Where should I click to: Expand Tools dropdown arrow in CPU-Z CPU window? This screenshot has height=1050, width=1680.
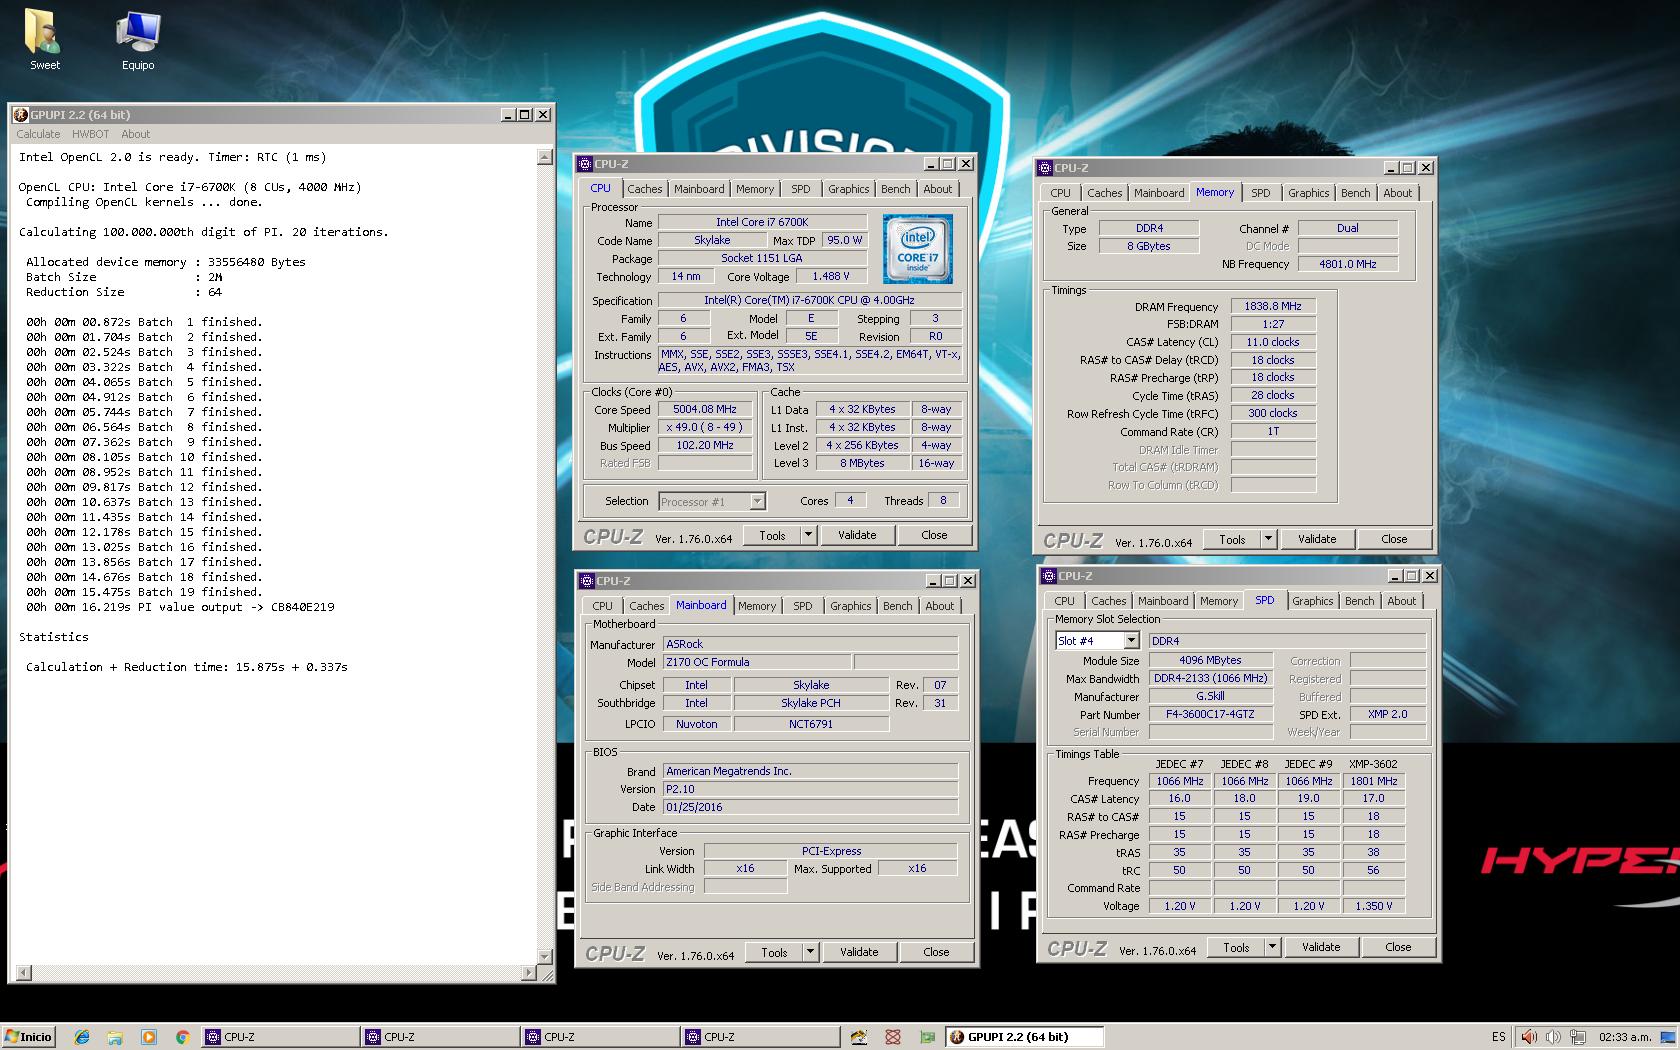click(x=808, y=535)
